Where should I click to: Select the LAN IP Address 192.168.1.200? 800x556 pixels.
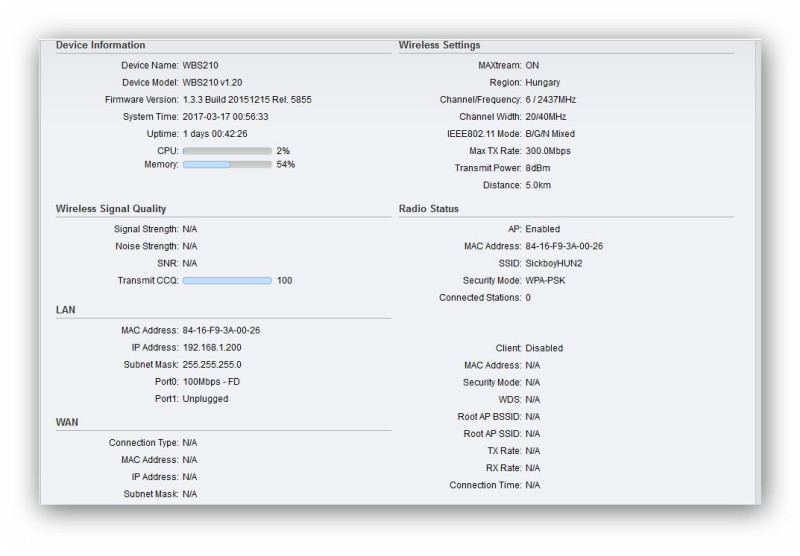coord(212,347)
